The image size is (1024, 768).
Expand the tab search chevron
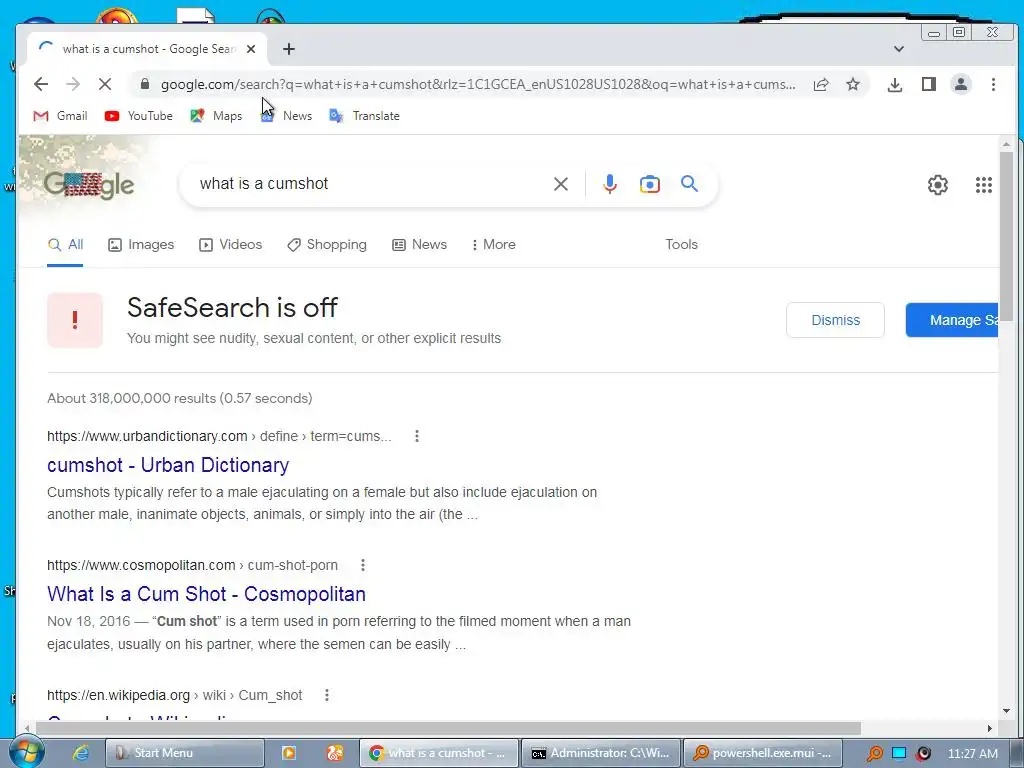click(899, 49)
